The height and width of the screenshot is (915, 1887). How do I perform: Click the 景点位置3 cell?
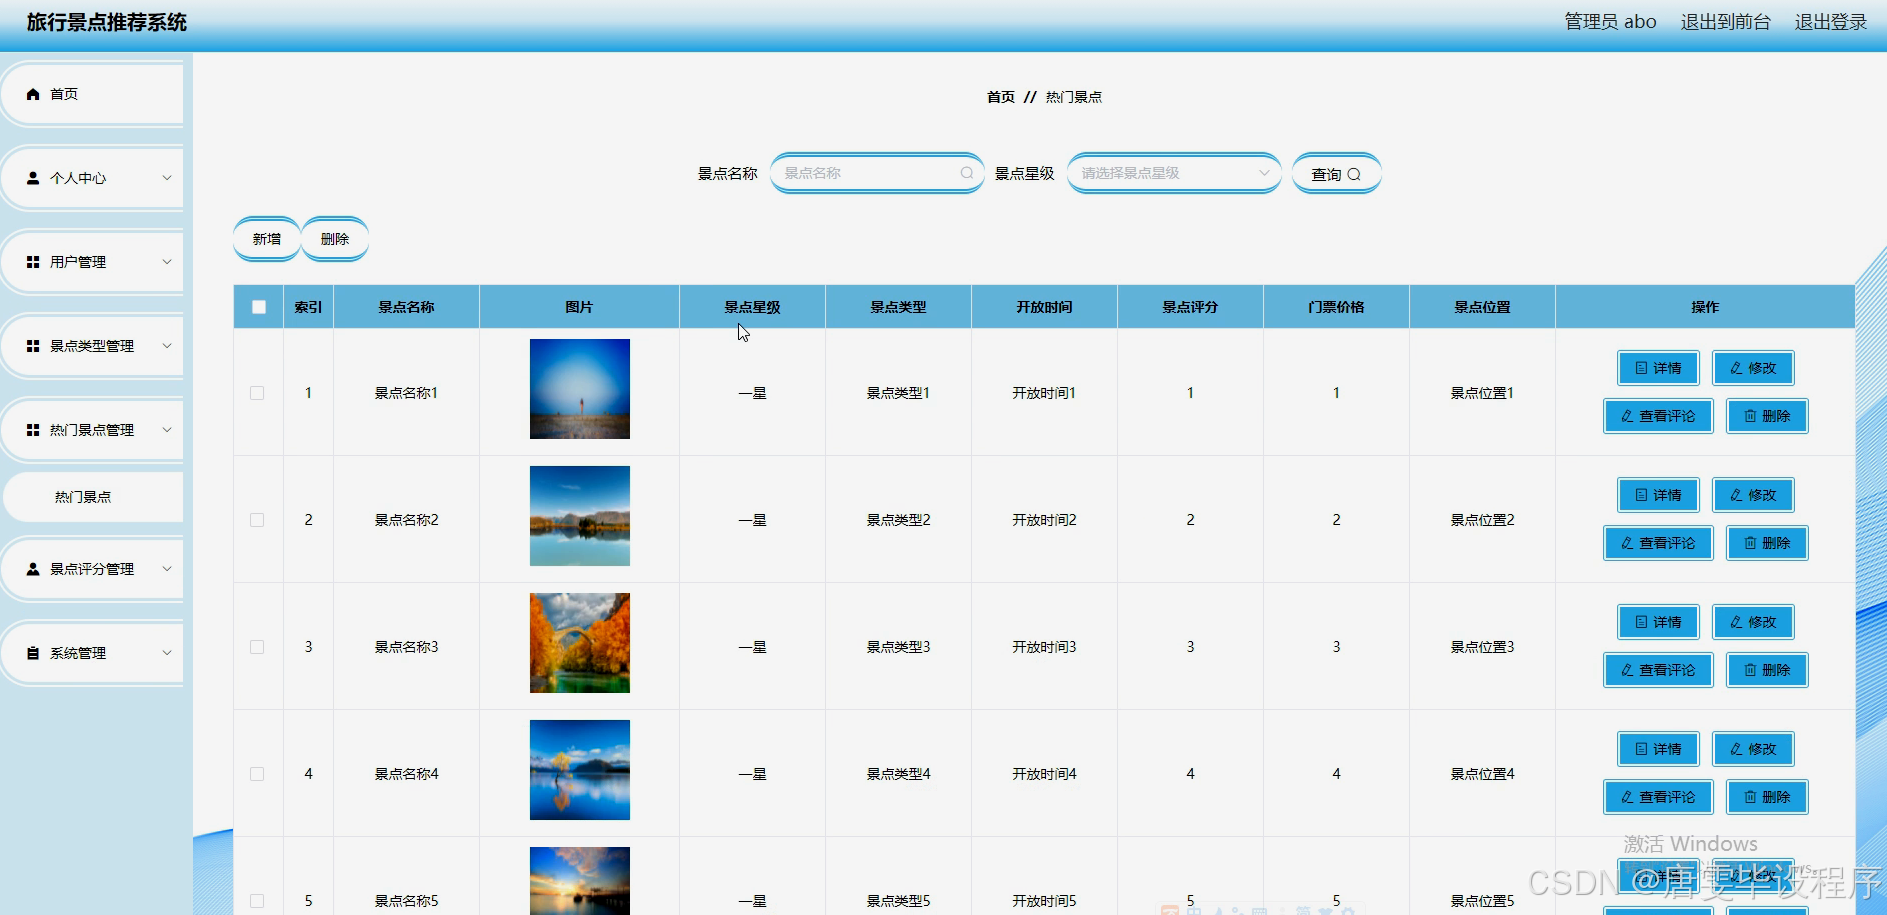point(1482,647)
